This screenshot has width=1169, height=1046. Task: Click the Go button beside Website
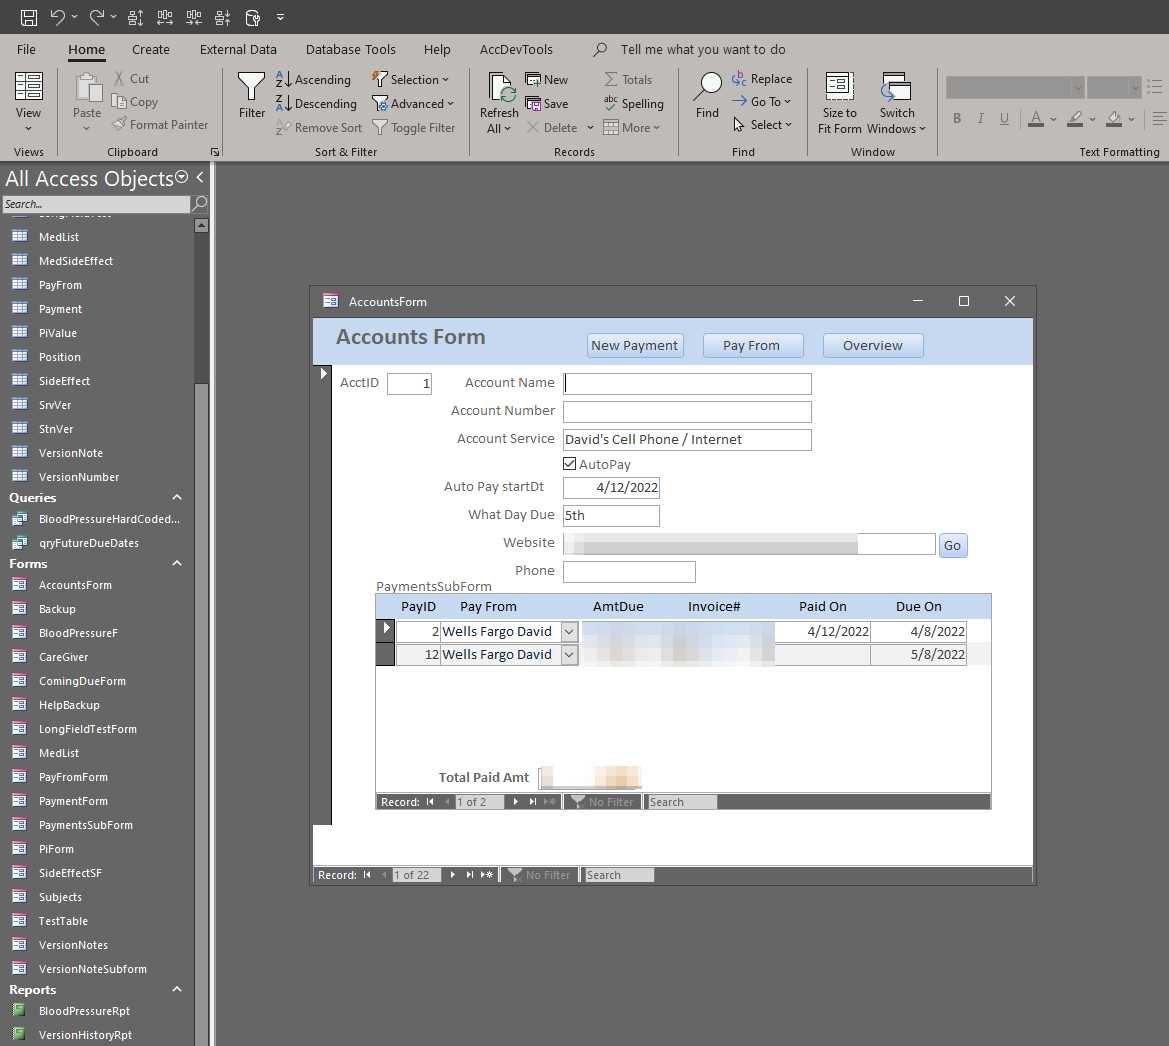pos(952,545)
